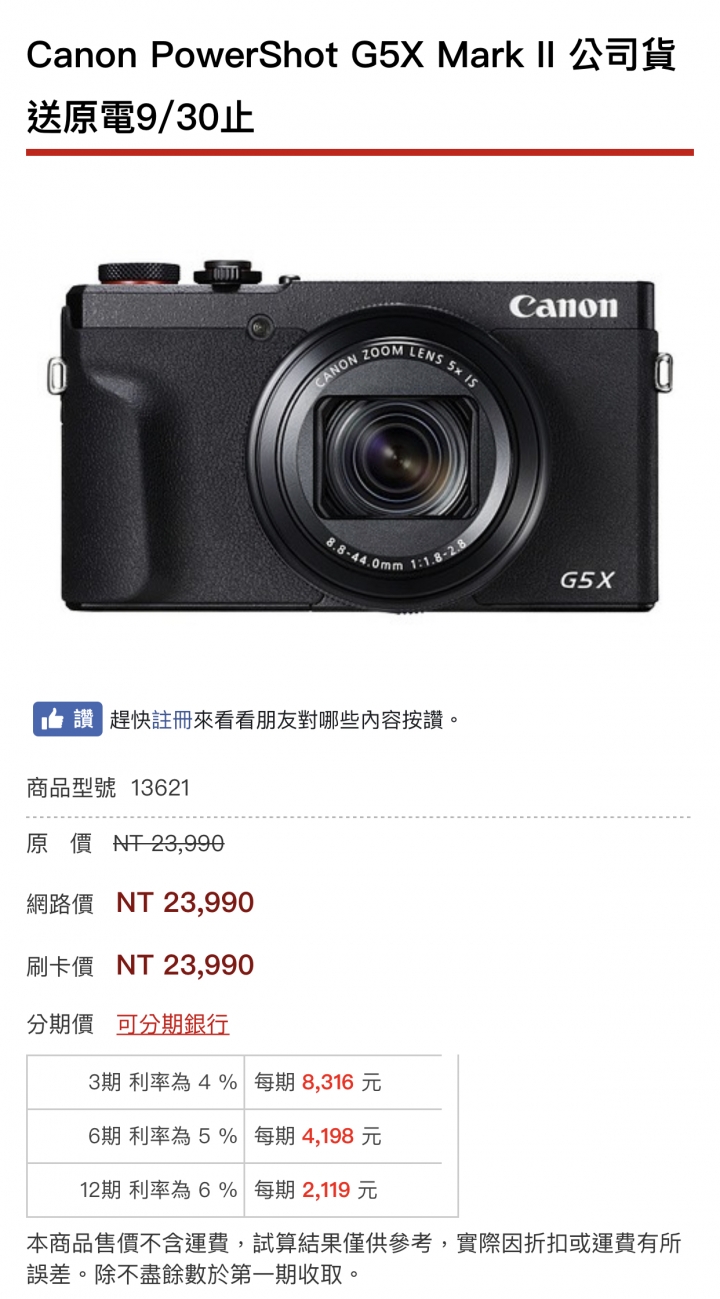Click the Canon logo on the camera body
This screenshot has height=1299, width=720.
pyautogui.click(x=563, y=306)
